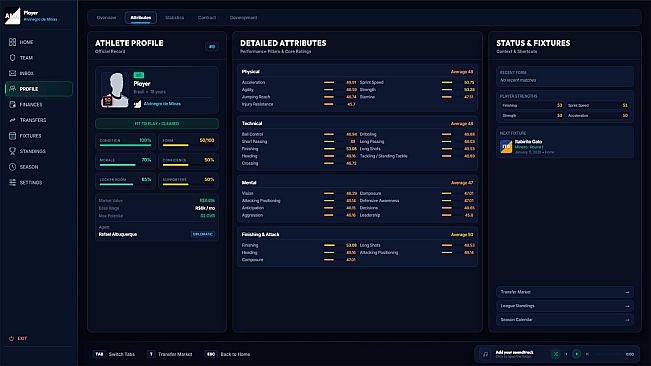Click the Finishing & Attack section header
Image resolution: width=651 pixels, height=366 pixels.
click(x=357, y=234)
